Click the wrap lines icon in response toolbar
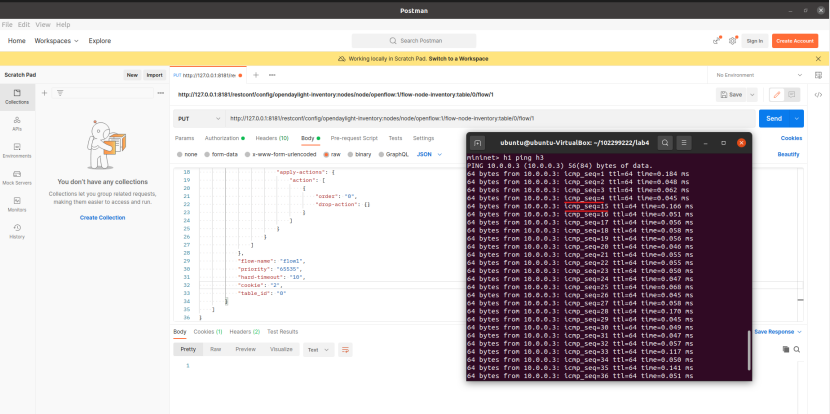The image size is (830, 414). (x=345, y=349)
